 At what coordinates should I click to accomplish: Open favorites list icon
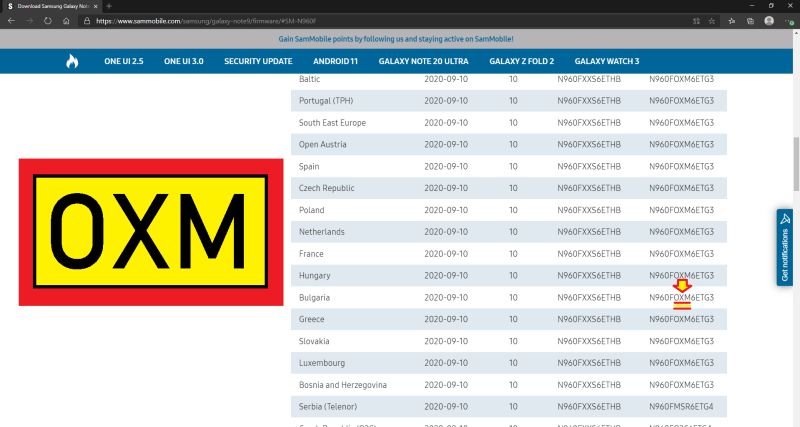732,21
